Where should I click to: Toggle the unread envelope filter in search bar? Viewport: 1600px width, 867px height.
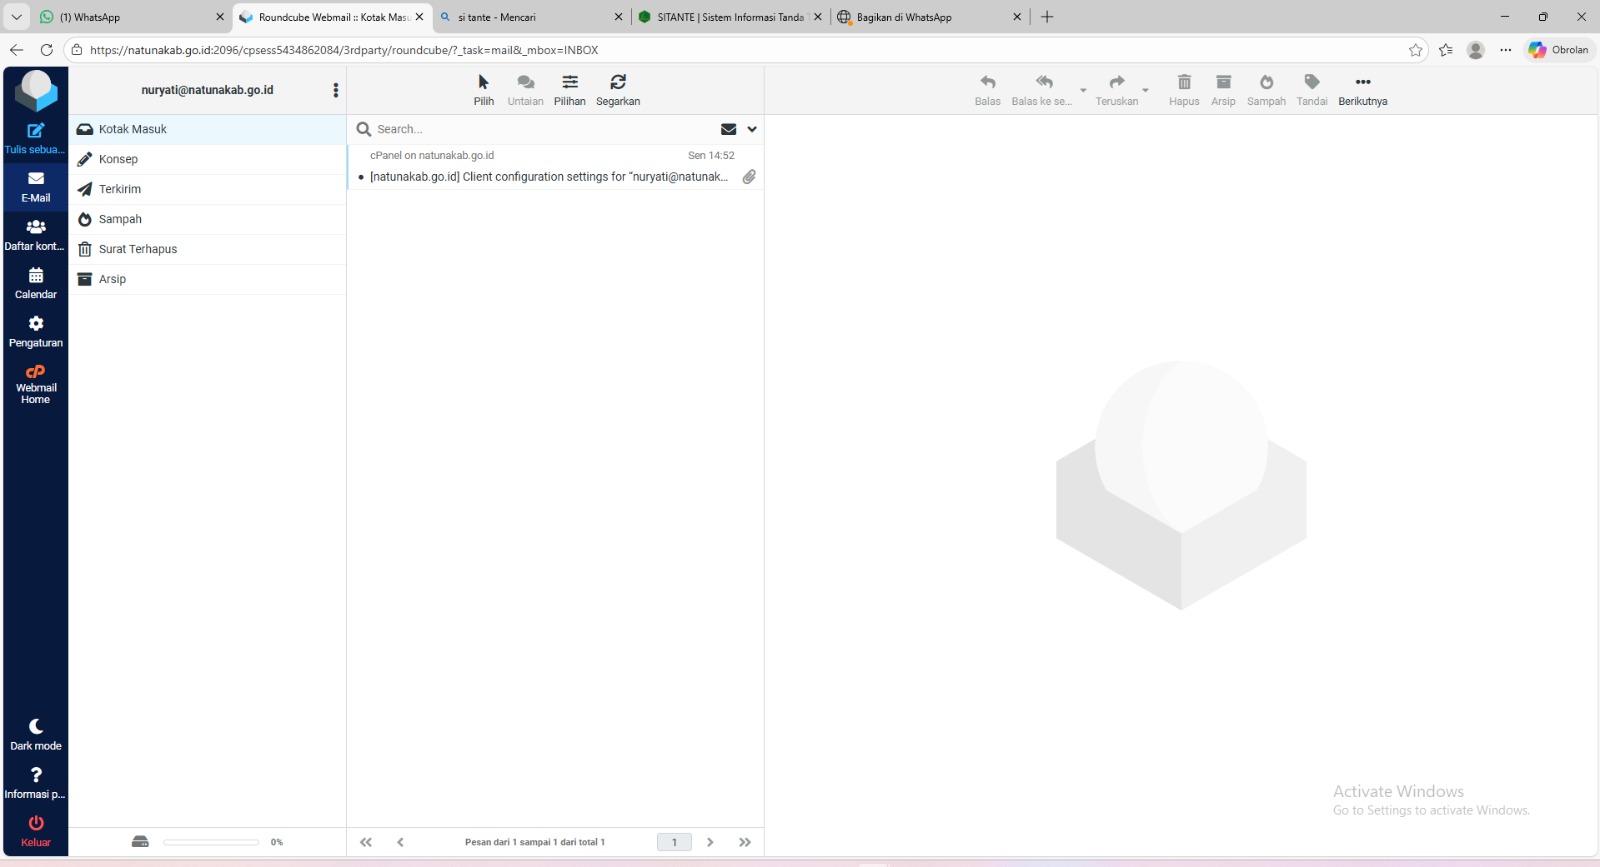click(x=728, y=129)
